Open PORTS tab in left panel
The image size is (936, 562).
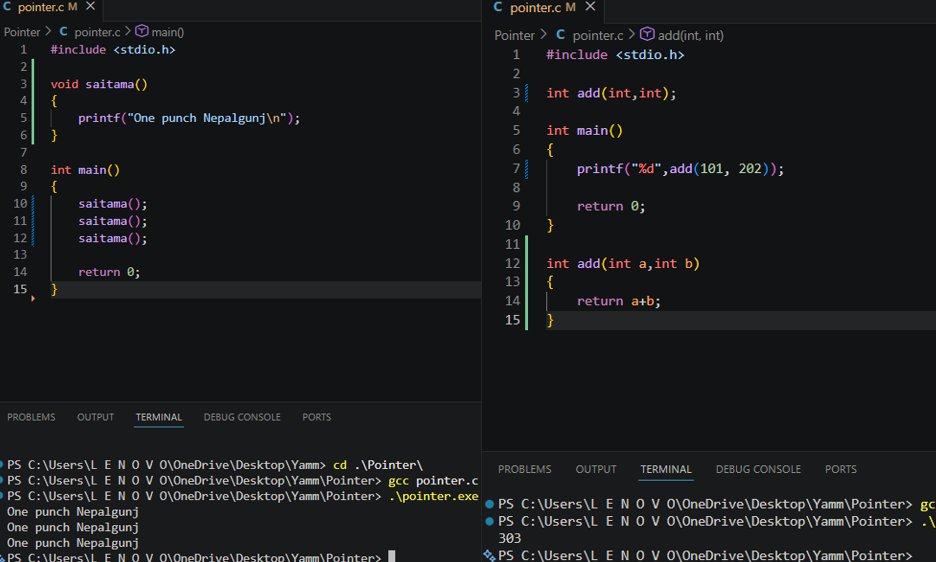tap(316, 417)
